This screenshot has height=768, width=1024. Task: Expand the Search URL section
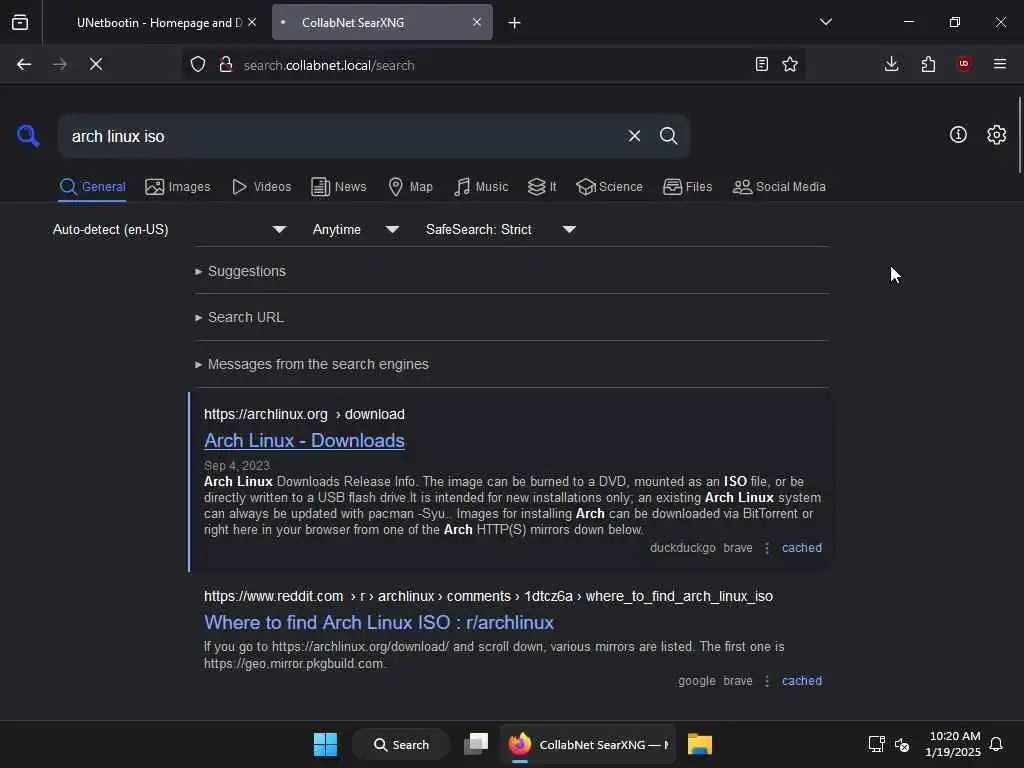point(239,317)
